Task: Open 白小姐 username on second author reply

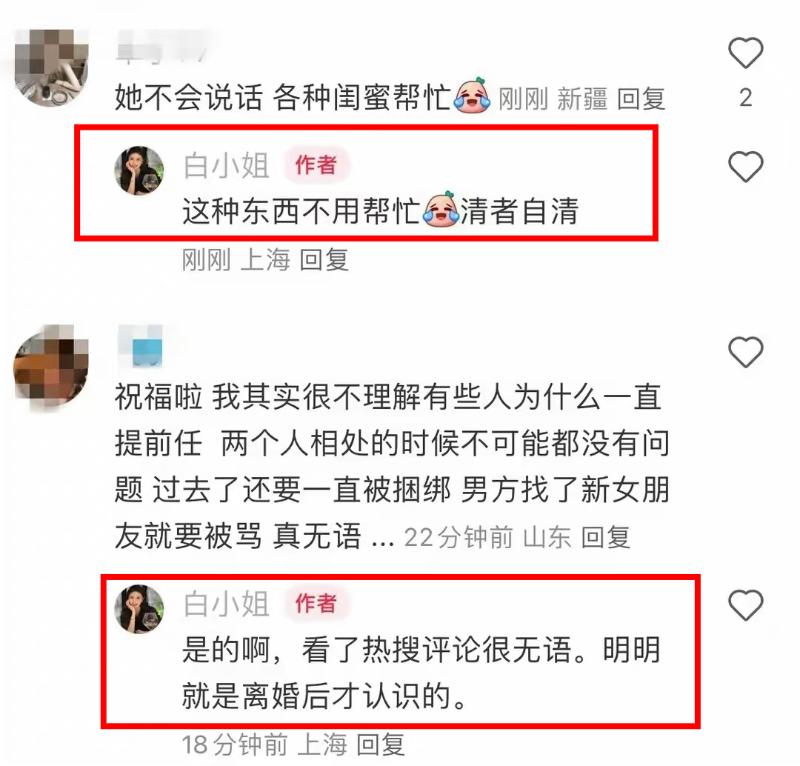Action: pos(227,604)
